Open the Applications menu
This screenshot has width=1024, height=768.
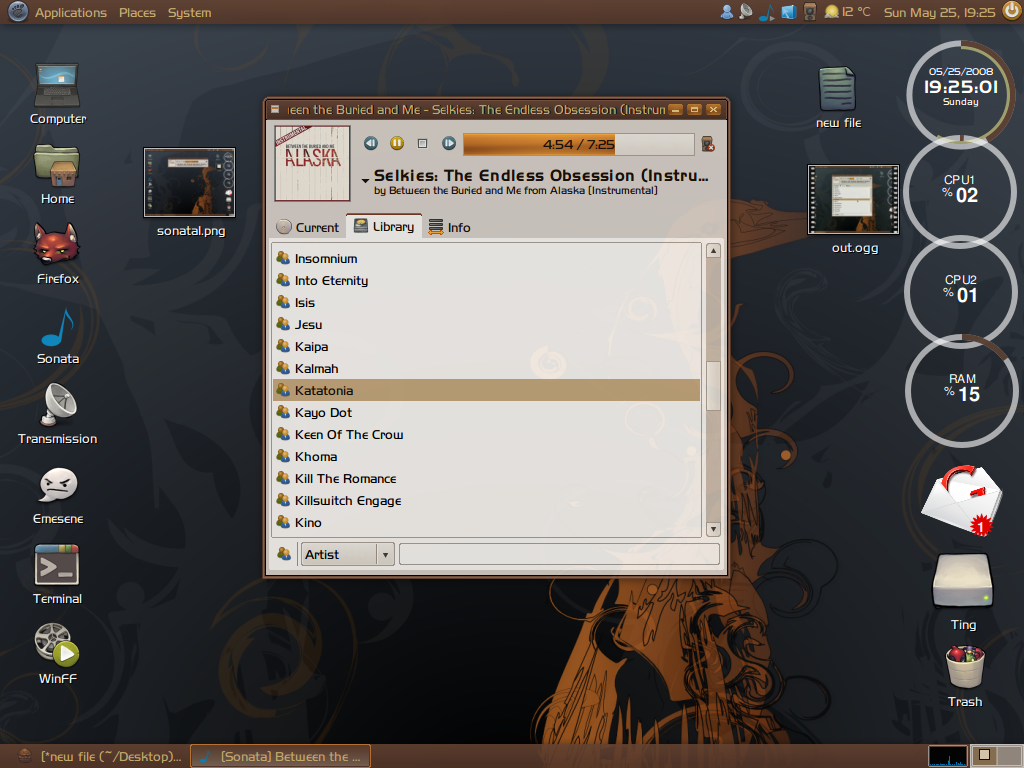click(x=70, y=13)
